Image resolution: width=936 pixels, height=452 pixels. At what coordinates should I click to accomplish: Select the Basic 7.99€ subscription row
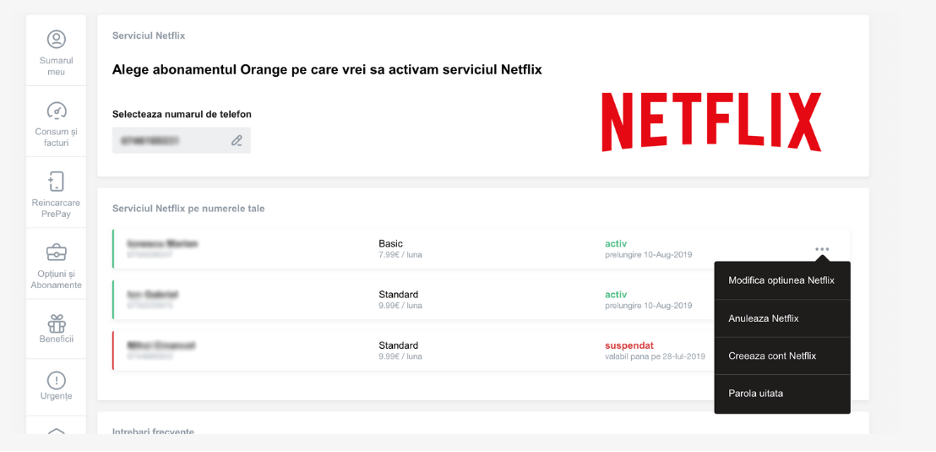tap(400, 249)
